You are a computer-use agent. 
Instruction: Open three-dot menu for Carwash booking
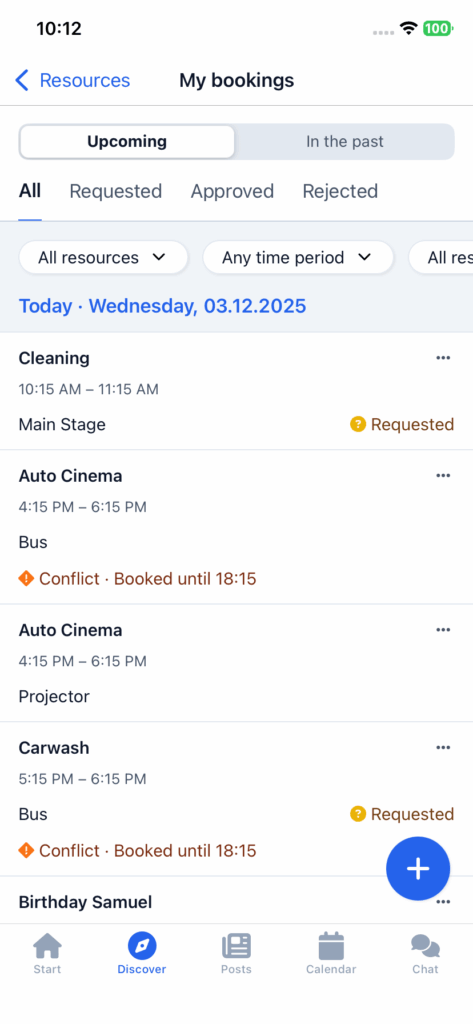click(444, 747)
